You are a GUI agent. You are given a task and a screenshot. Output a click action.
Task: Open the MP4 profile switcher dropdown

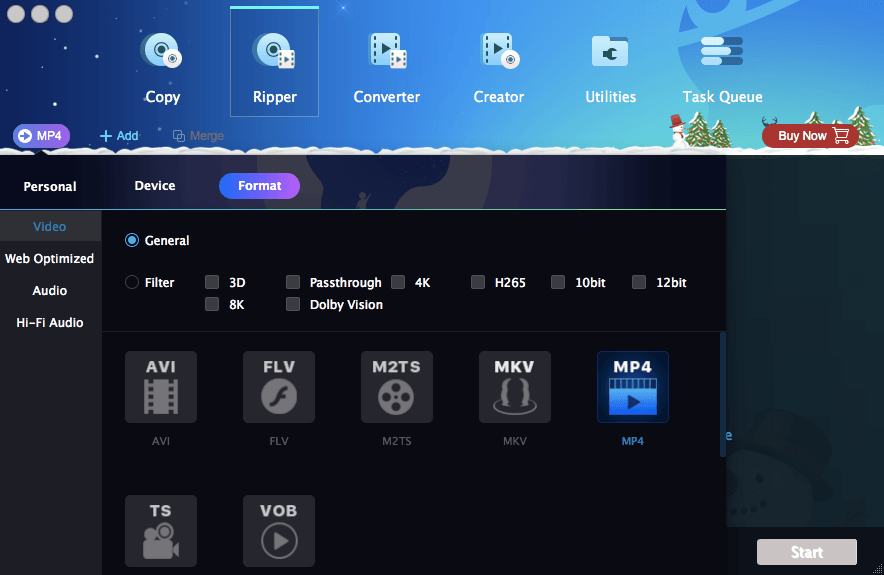point(42,136)
